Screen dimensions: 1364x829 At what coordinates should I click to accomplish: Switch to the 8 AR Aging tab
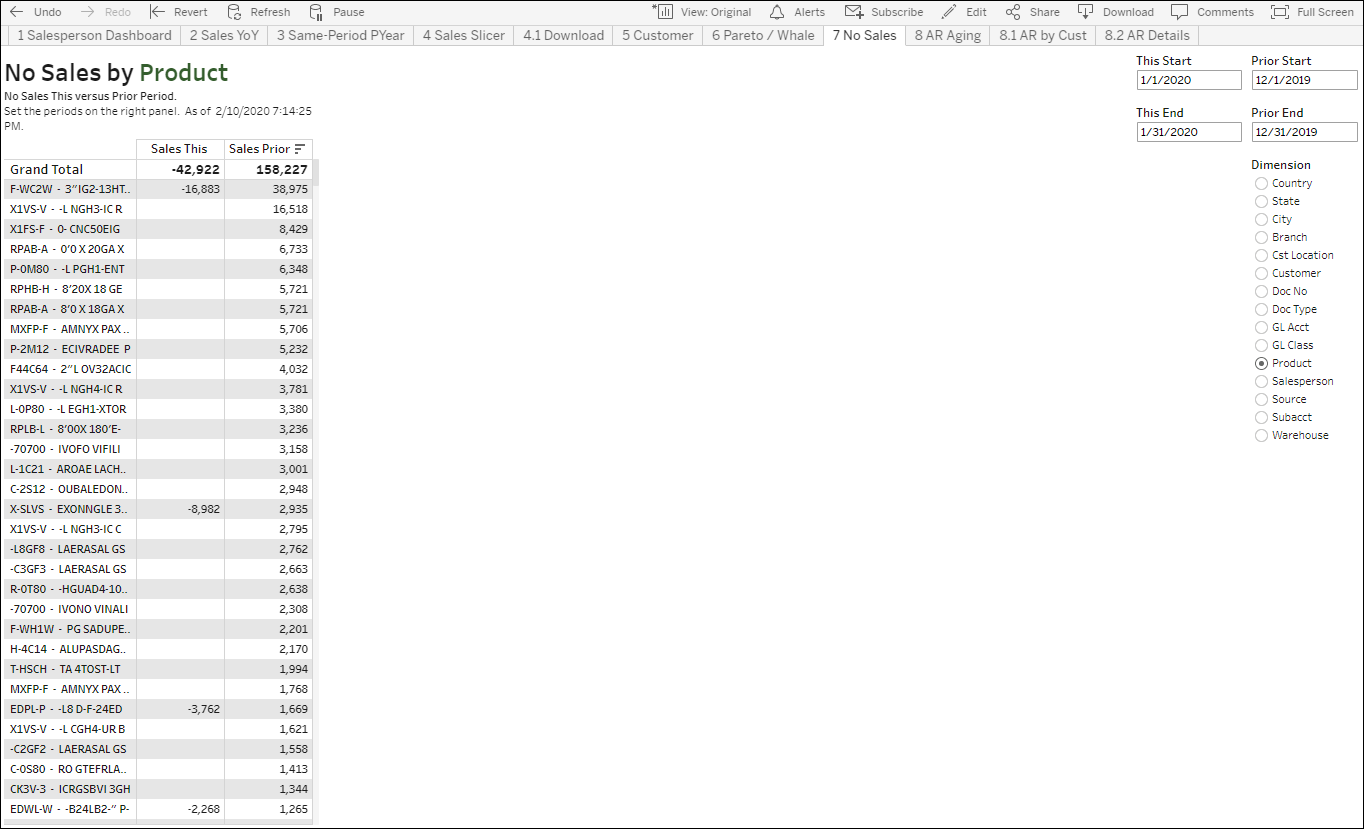tap(947, 35)
